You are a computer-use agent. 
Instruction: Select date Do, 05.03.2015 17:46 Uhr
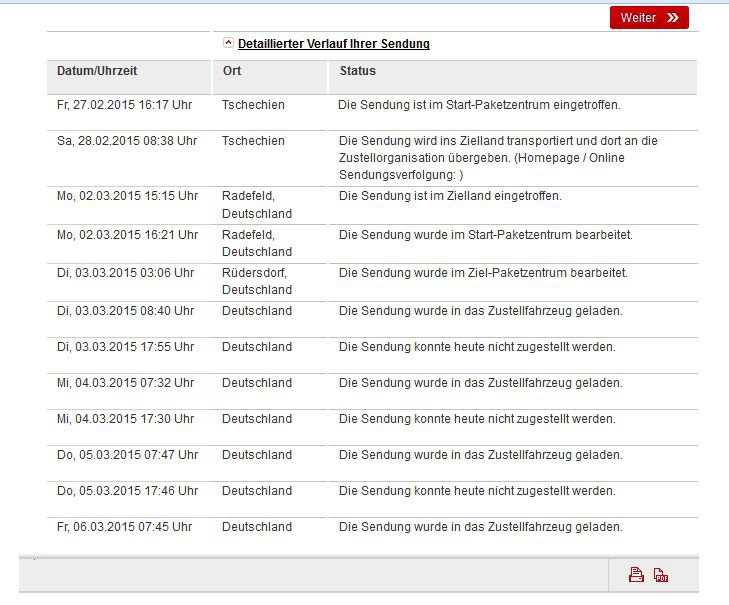127,491
